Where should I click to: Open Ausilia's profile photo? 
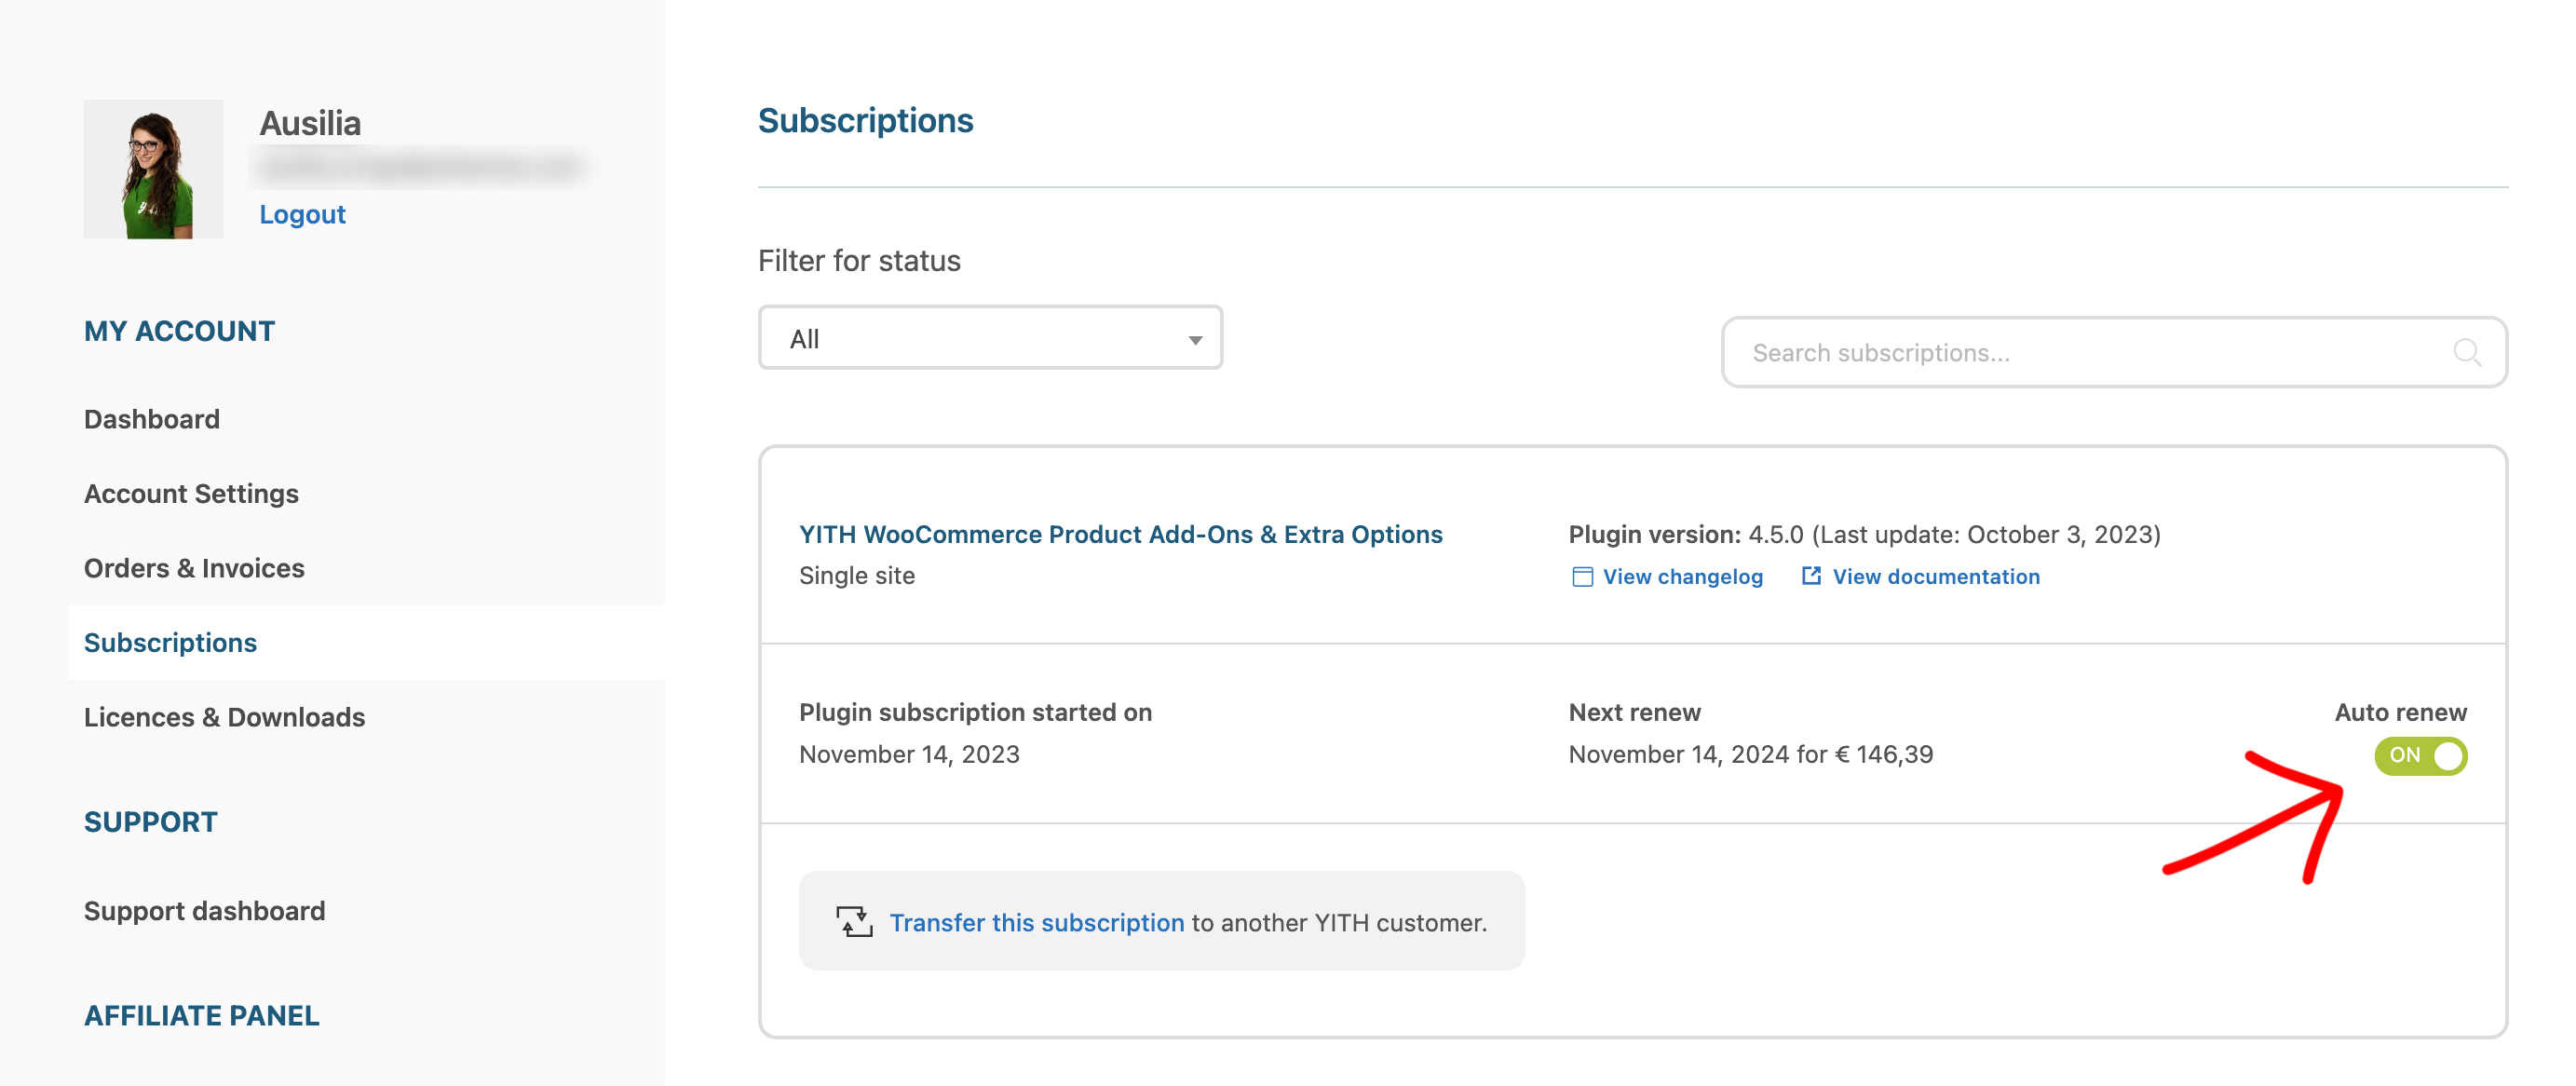[x=153, y=169]
